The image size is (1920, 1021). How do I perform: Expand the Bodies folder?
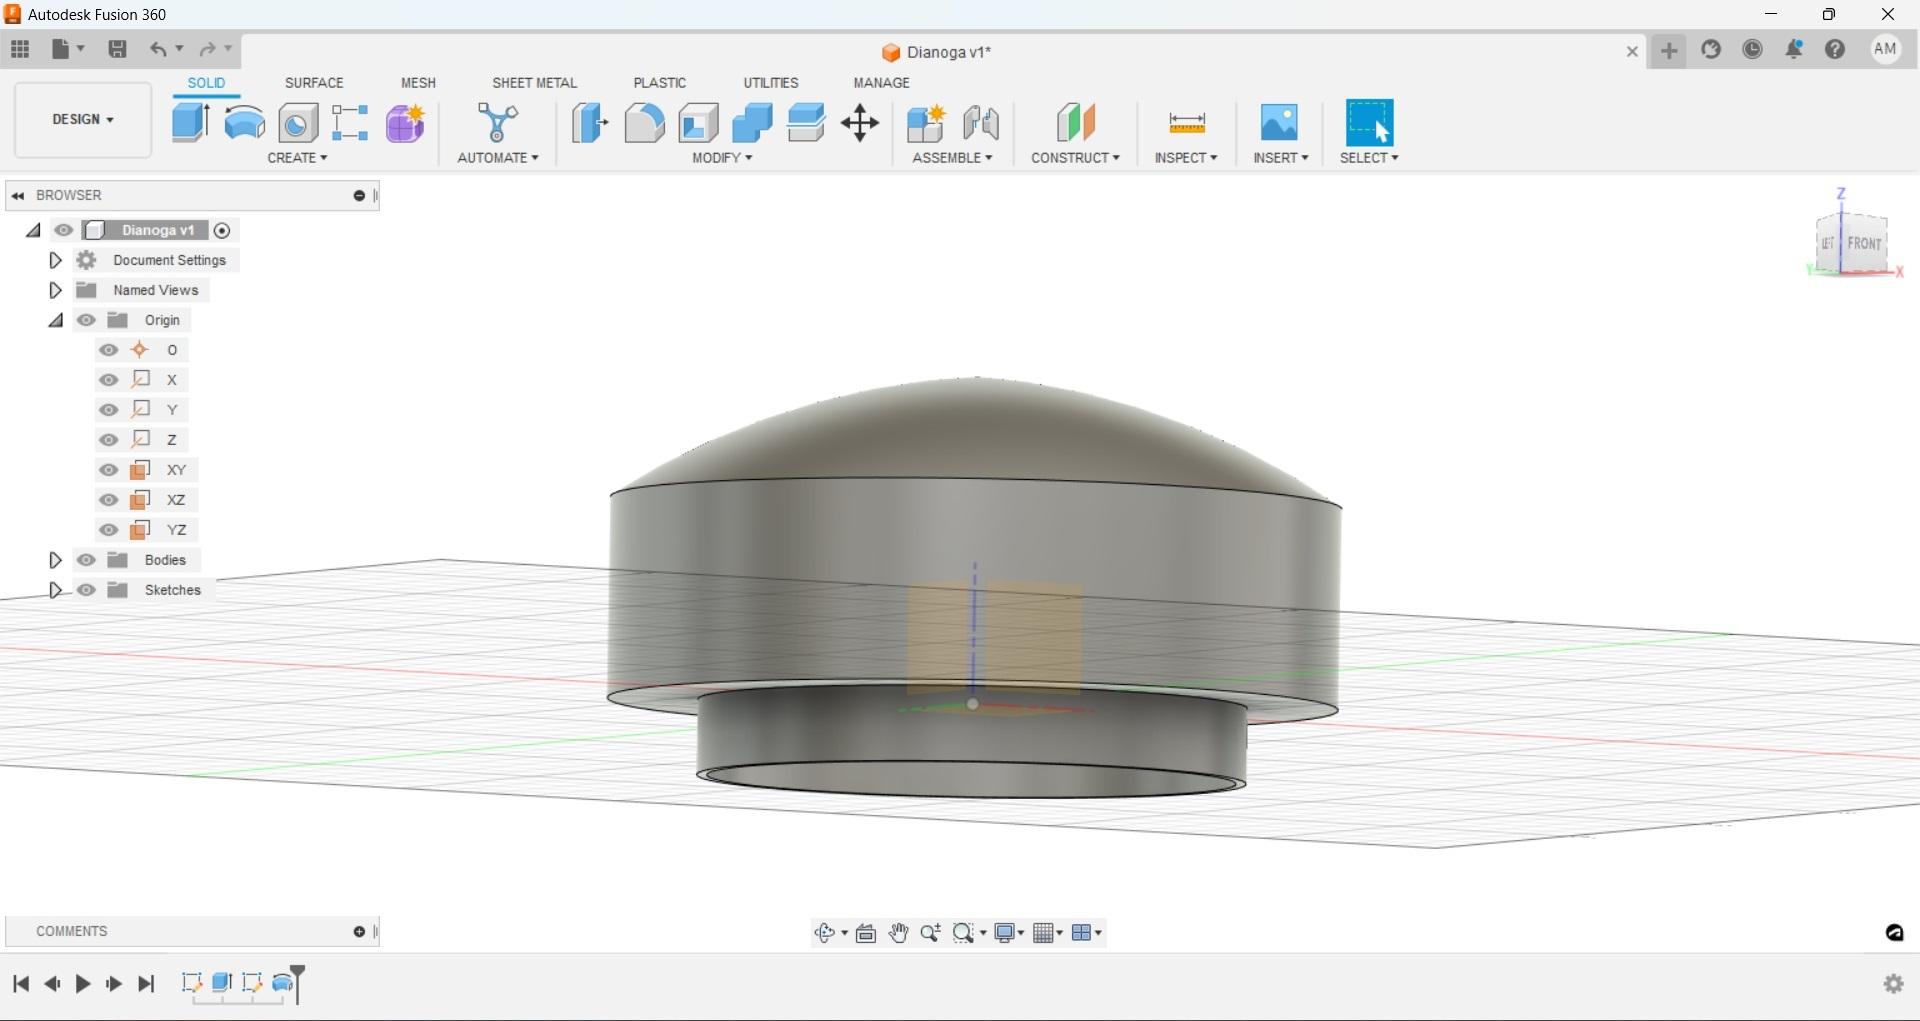tap(56, 560)
